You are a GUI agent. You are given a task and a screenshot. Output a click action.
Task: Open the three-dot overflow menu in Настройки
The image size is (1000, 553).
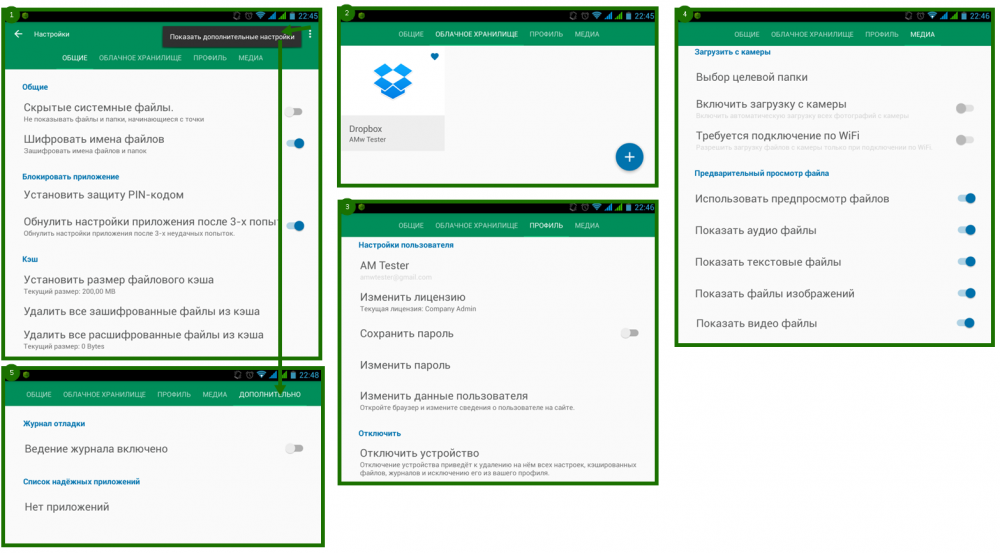pyautogui.click(x=310, y=34)
